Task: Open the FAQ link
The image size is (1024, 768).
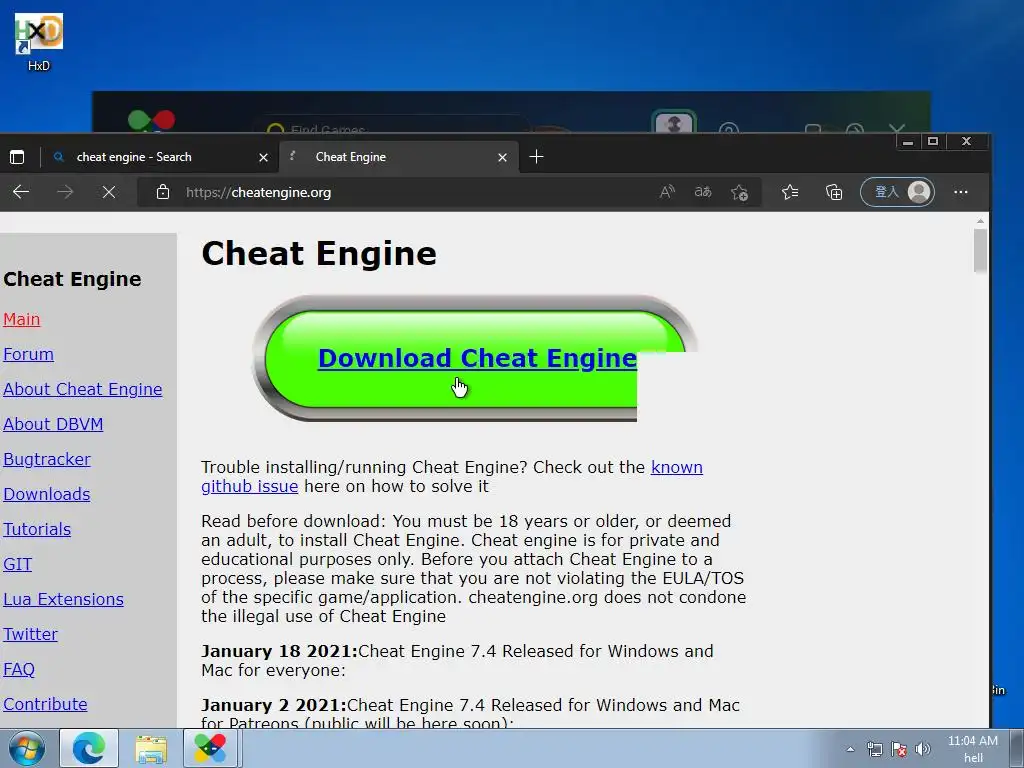Action: point(19,669)
